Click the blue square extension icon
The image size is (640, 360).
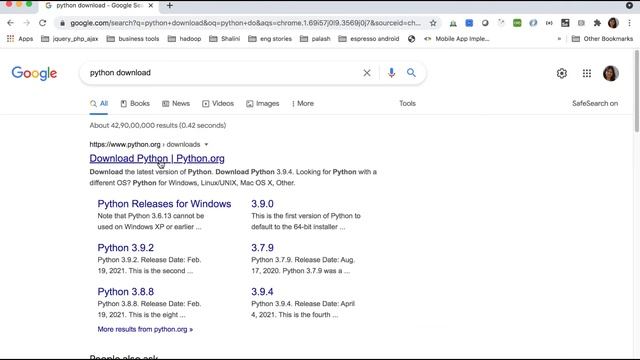(469, 23)
